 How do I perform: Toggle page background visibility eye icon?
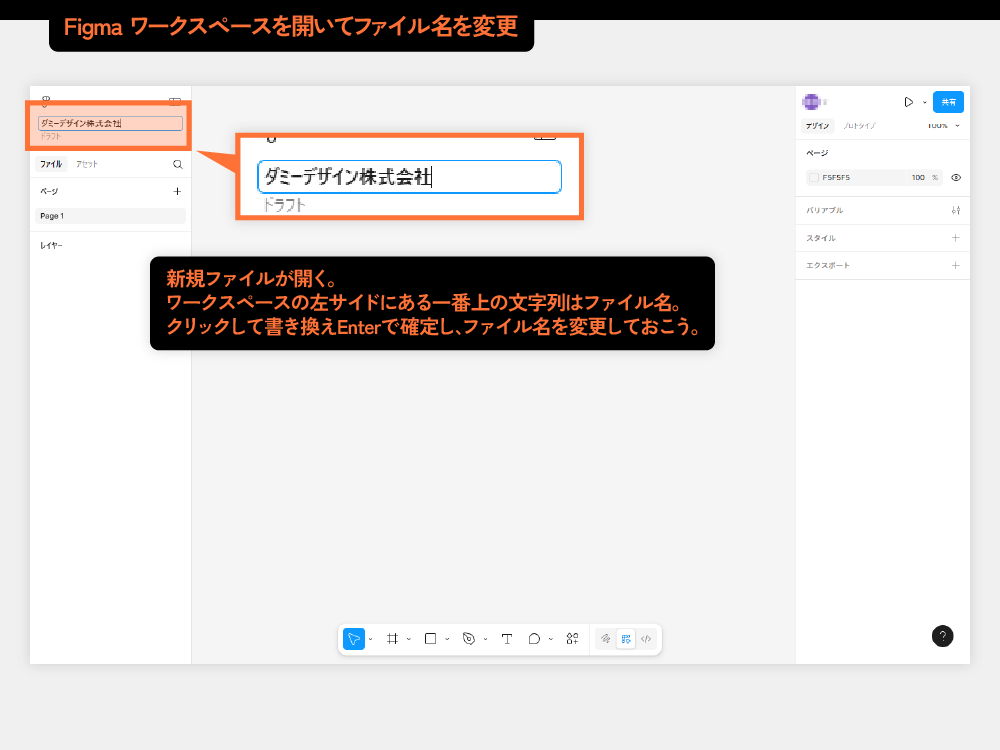tap(956, 178)
